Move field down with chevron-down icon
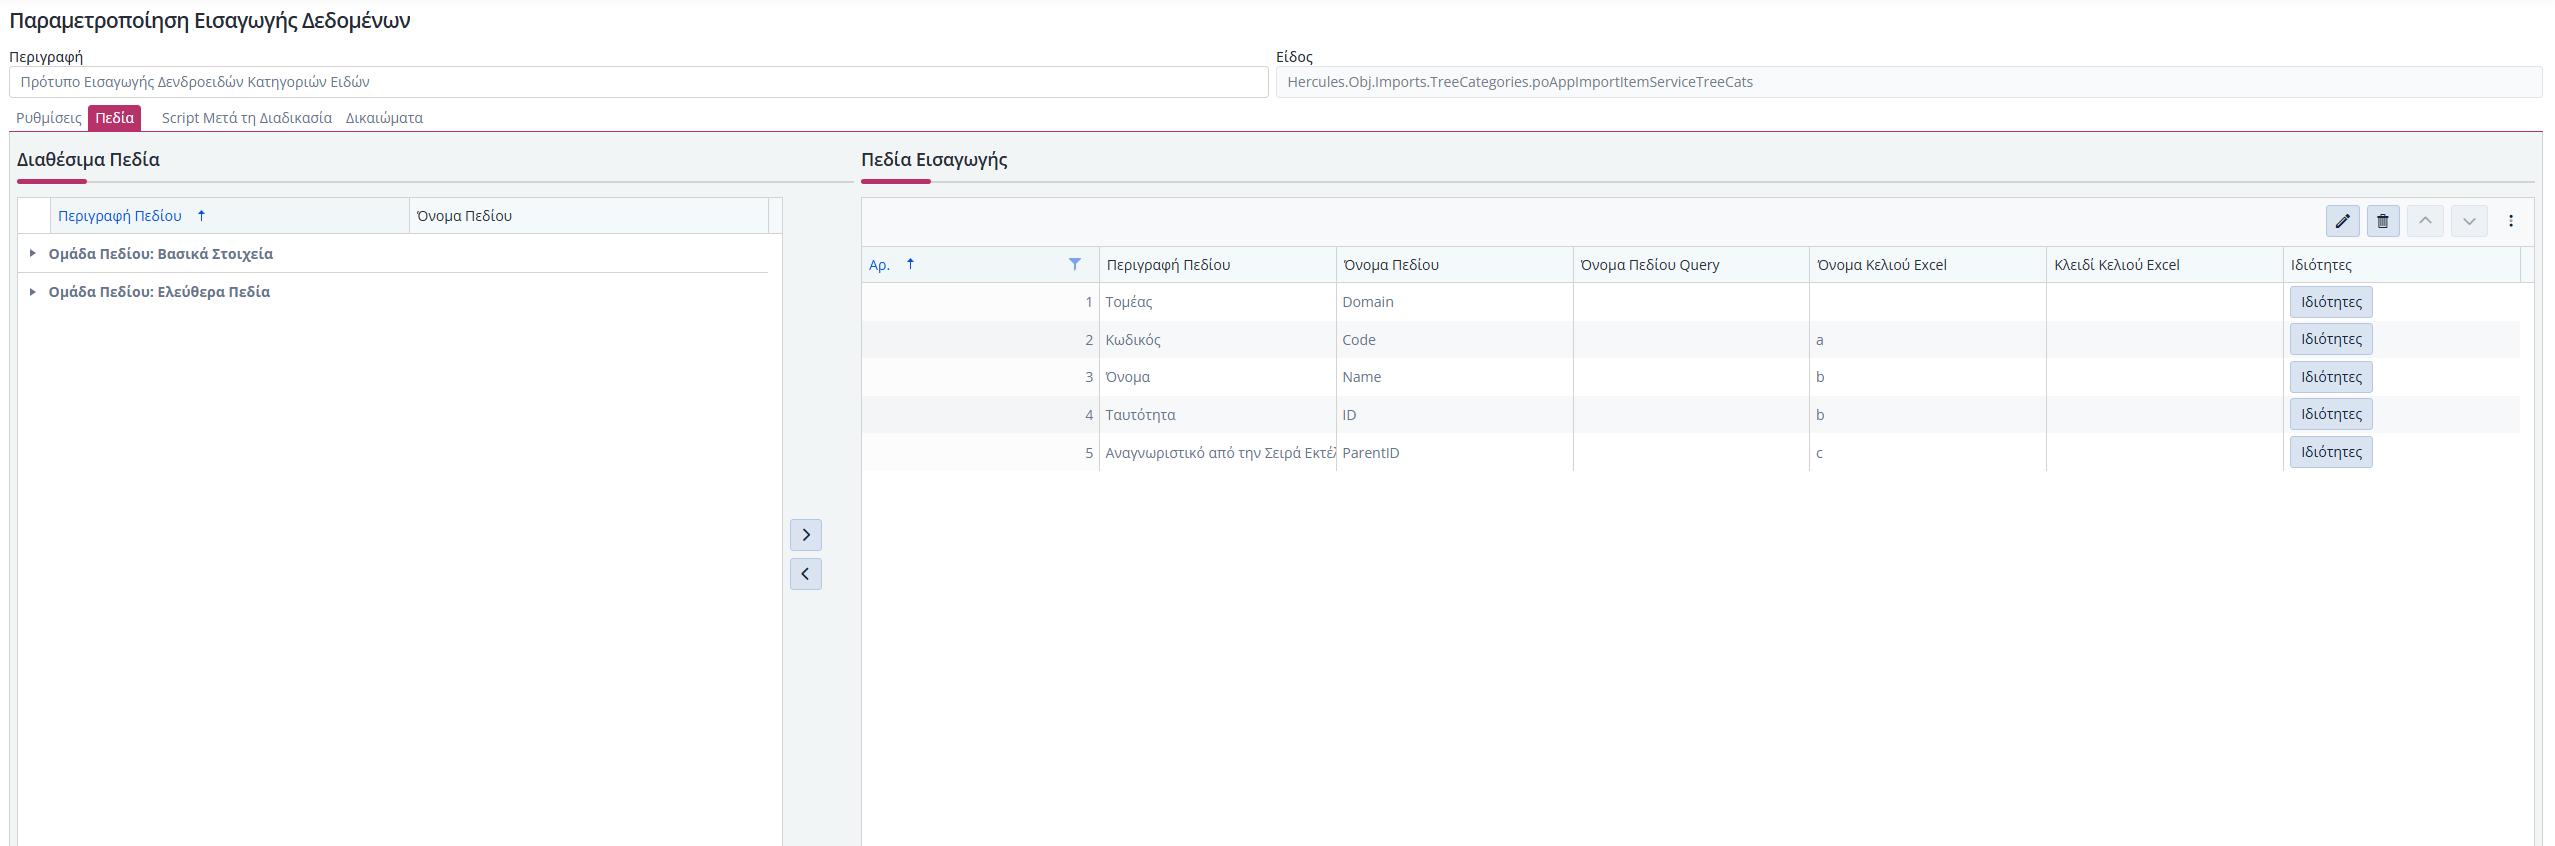Viewport: 2555px width, 846px height. 2469,221
